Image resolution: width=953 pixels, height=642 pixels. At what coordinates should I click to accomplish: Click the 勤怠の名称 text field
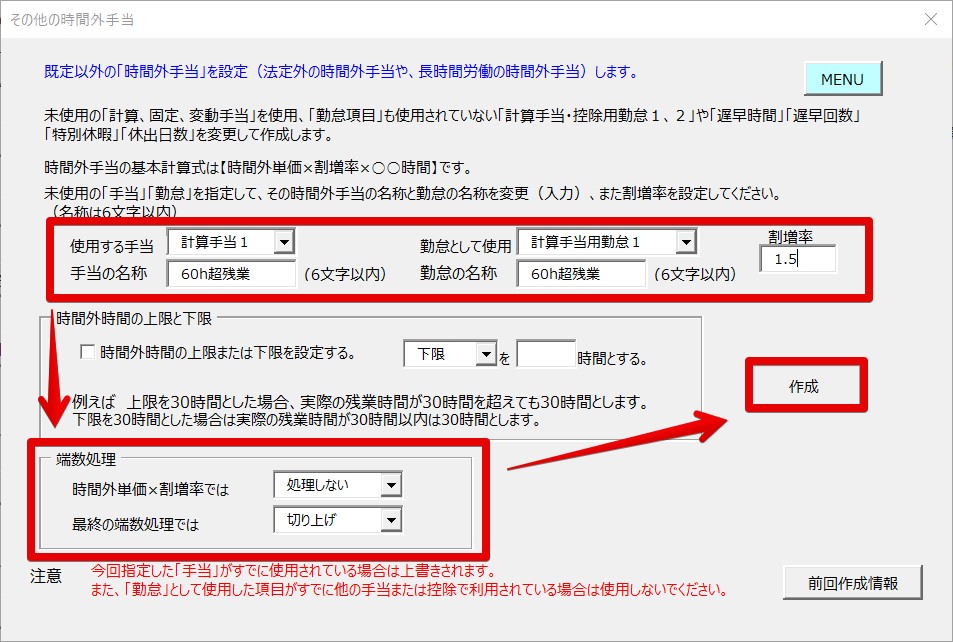click(581, 274)
